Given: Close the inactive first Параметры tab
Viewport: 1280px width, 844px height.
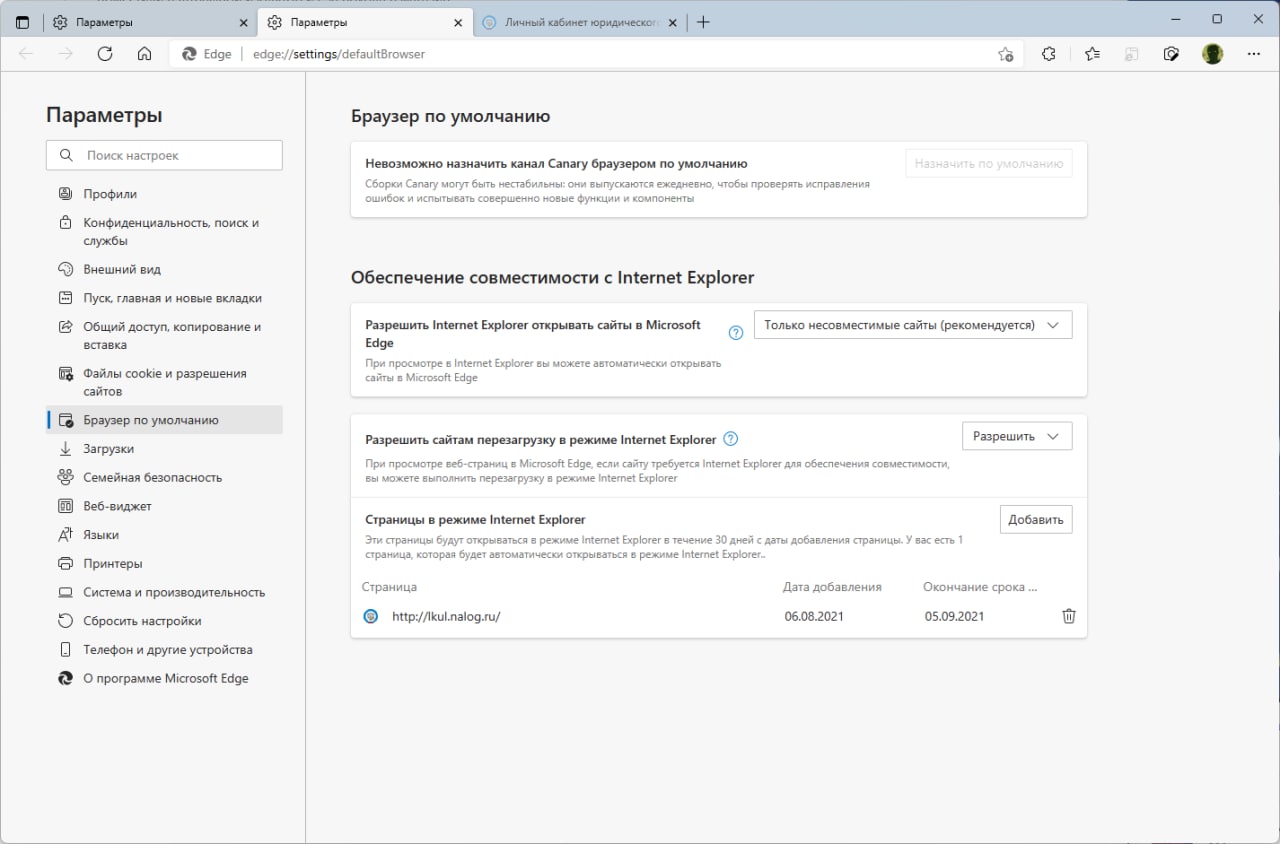Looking at the screenshot, I should click(243, 22).
